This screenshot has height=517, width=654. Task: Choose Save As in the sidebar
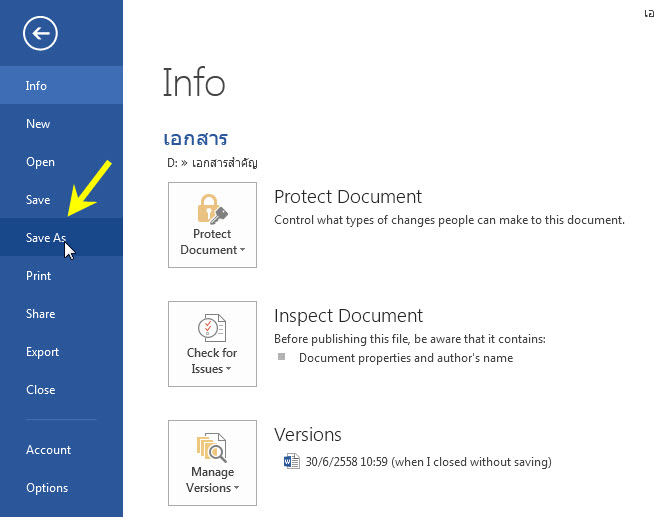point(61,238)
